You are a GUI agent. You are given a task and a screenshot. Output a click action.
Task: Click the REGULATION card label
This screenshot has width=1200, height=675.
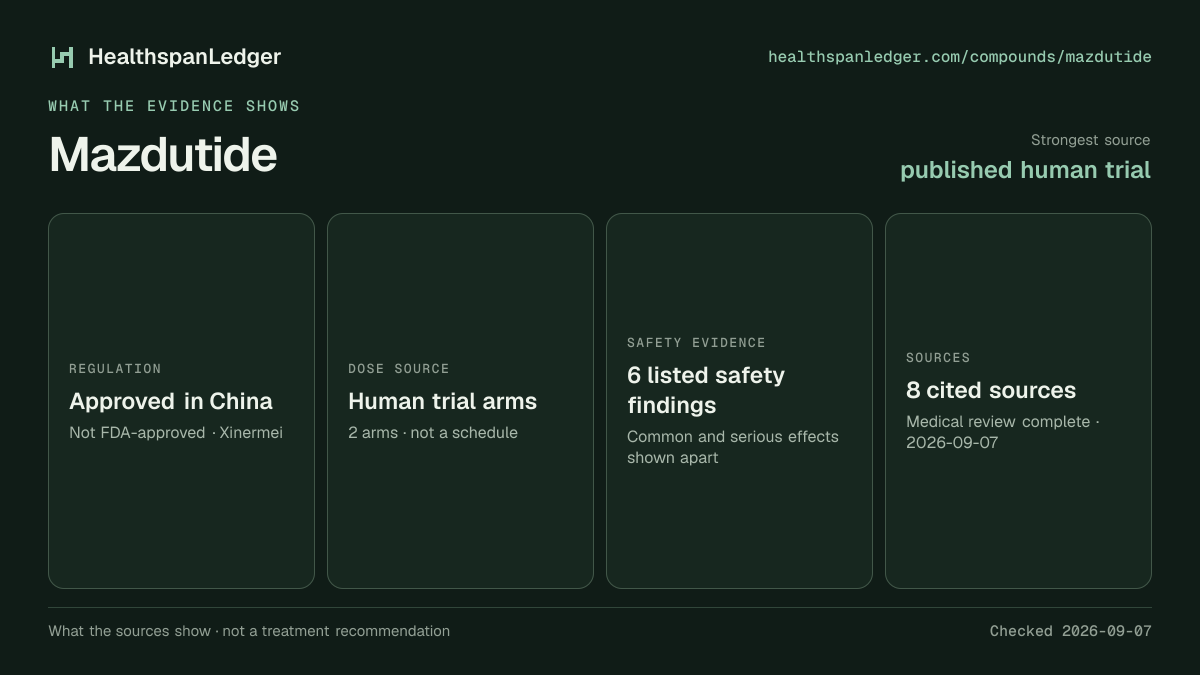point(115,369)
